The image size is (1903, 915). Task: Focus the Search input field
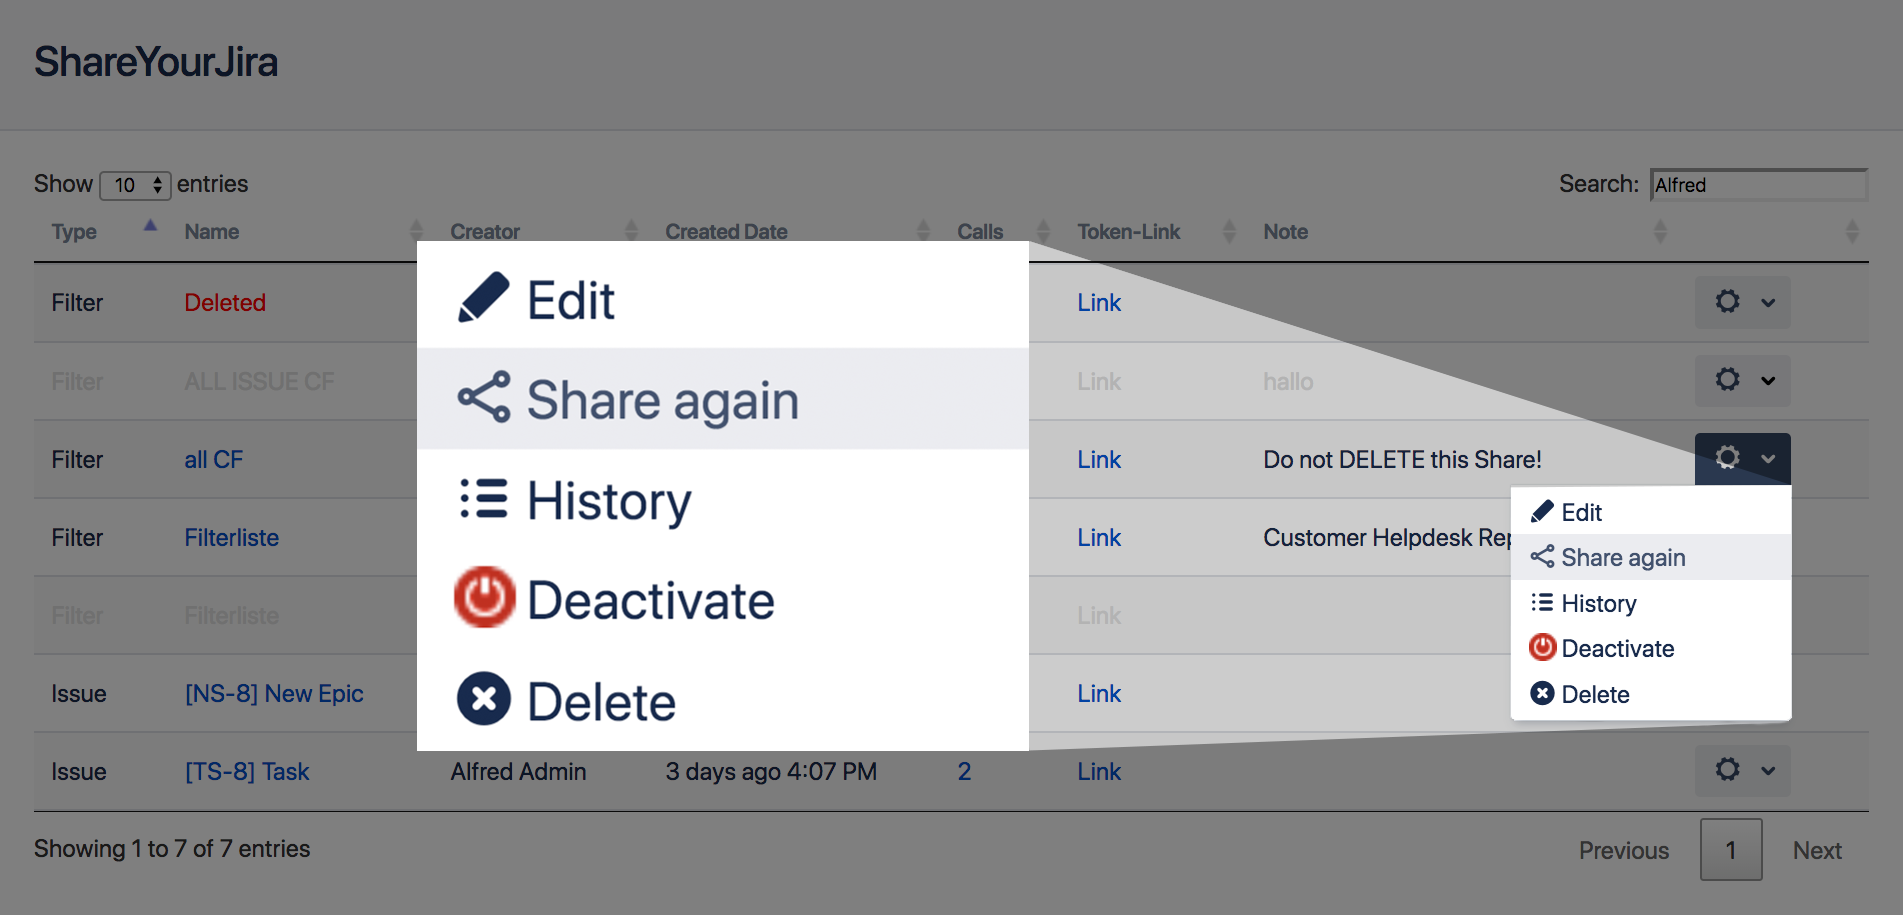[1758, 185]
